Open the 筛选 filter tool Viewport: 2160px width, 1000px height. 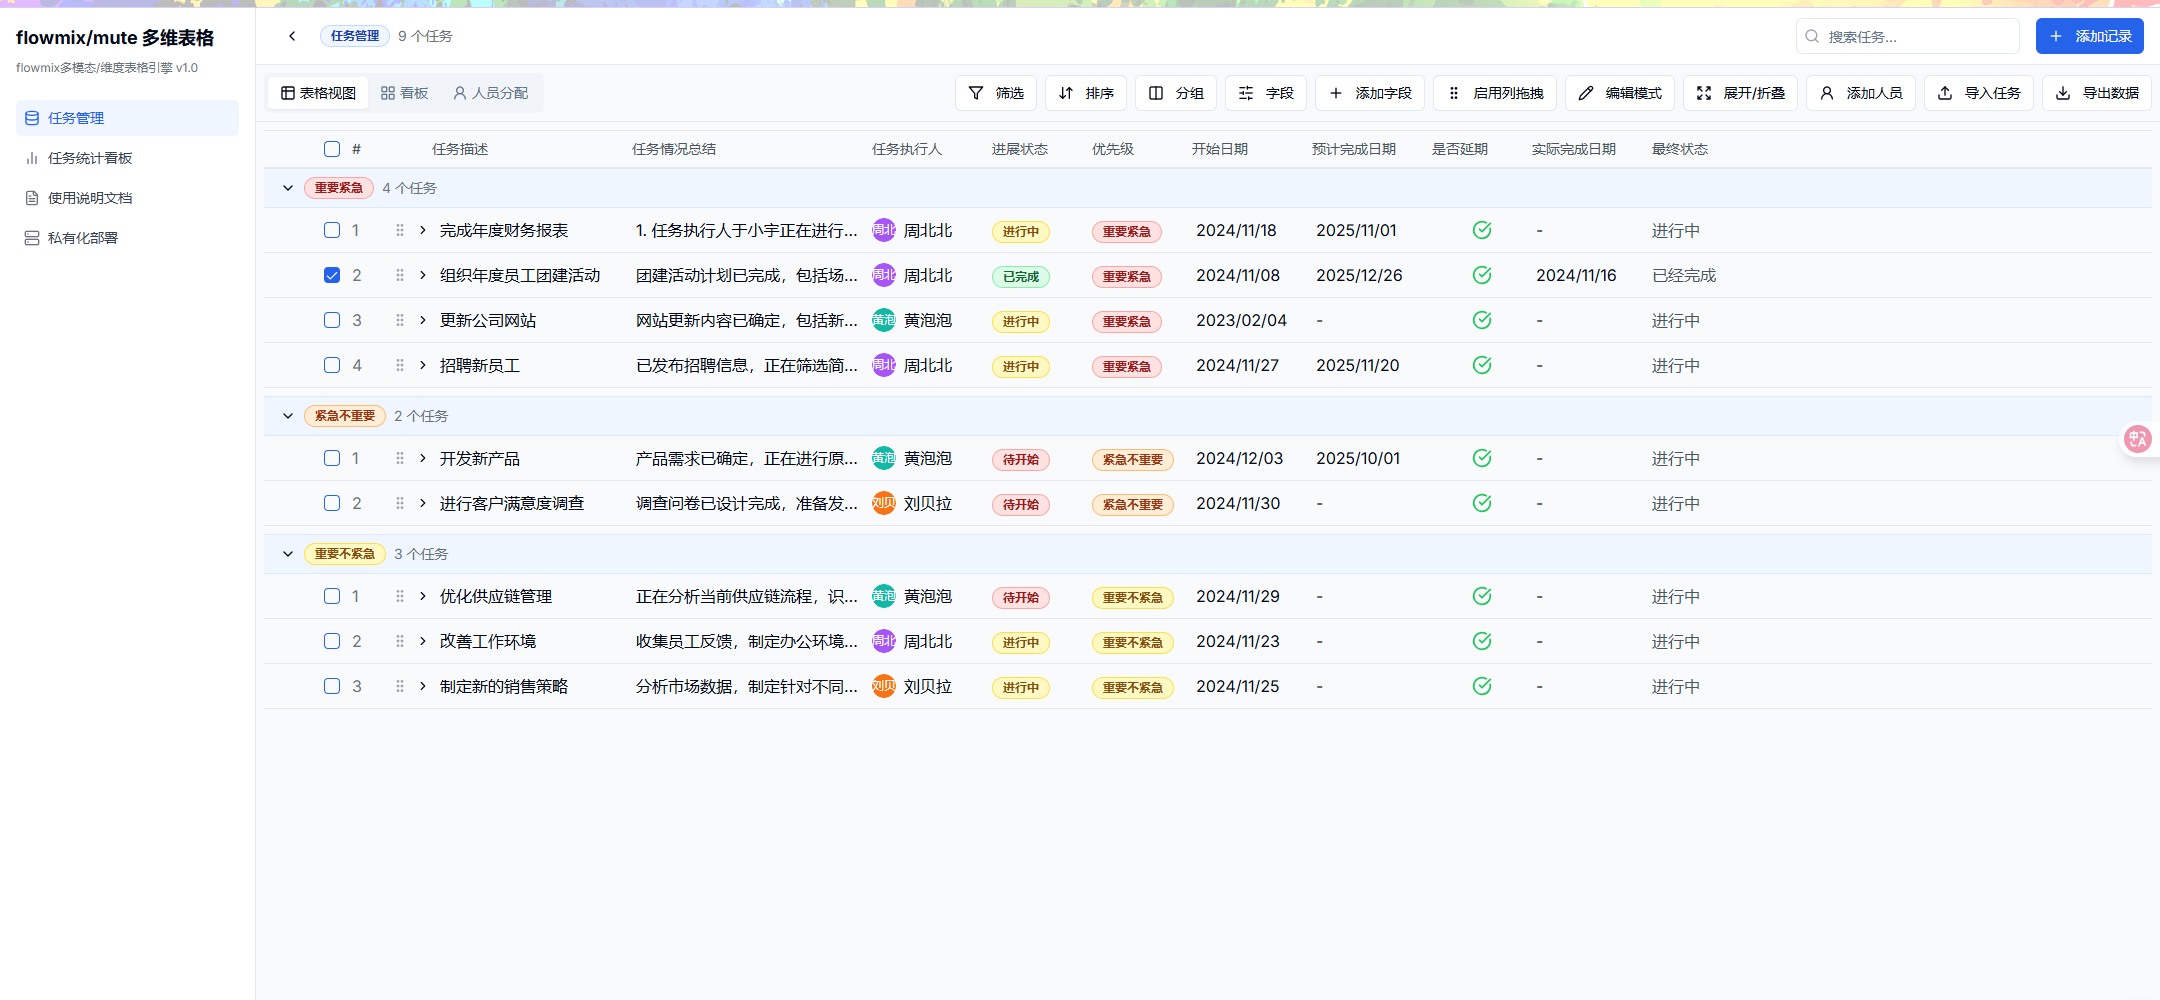[995, 93]
